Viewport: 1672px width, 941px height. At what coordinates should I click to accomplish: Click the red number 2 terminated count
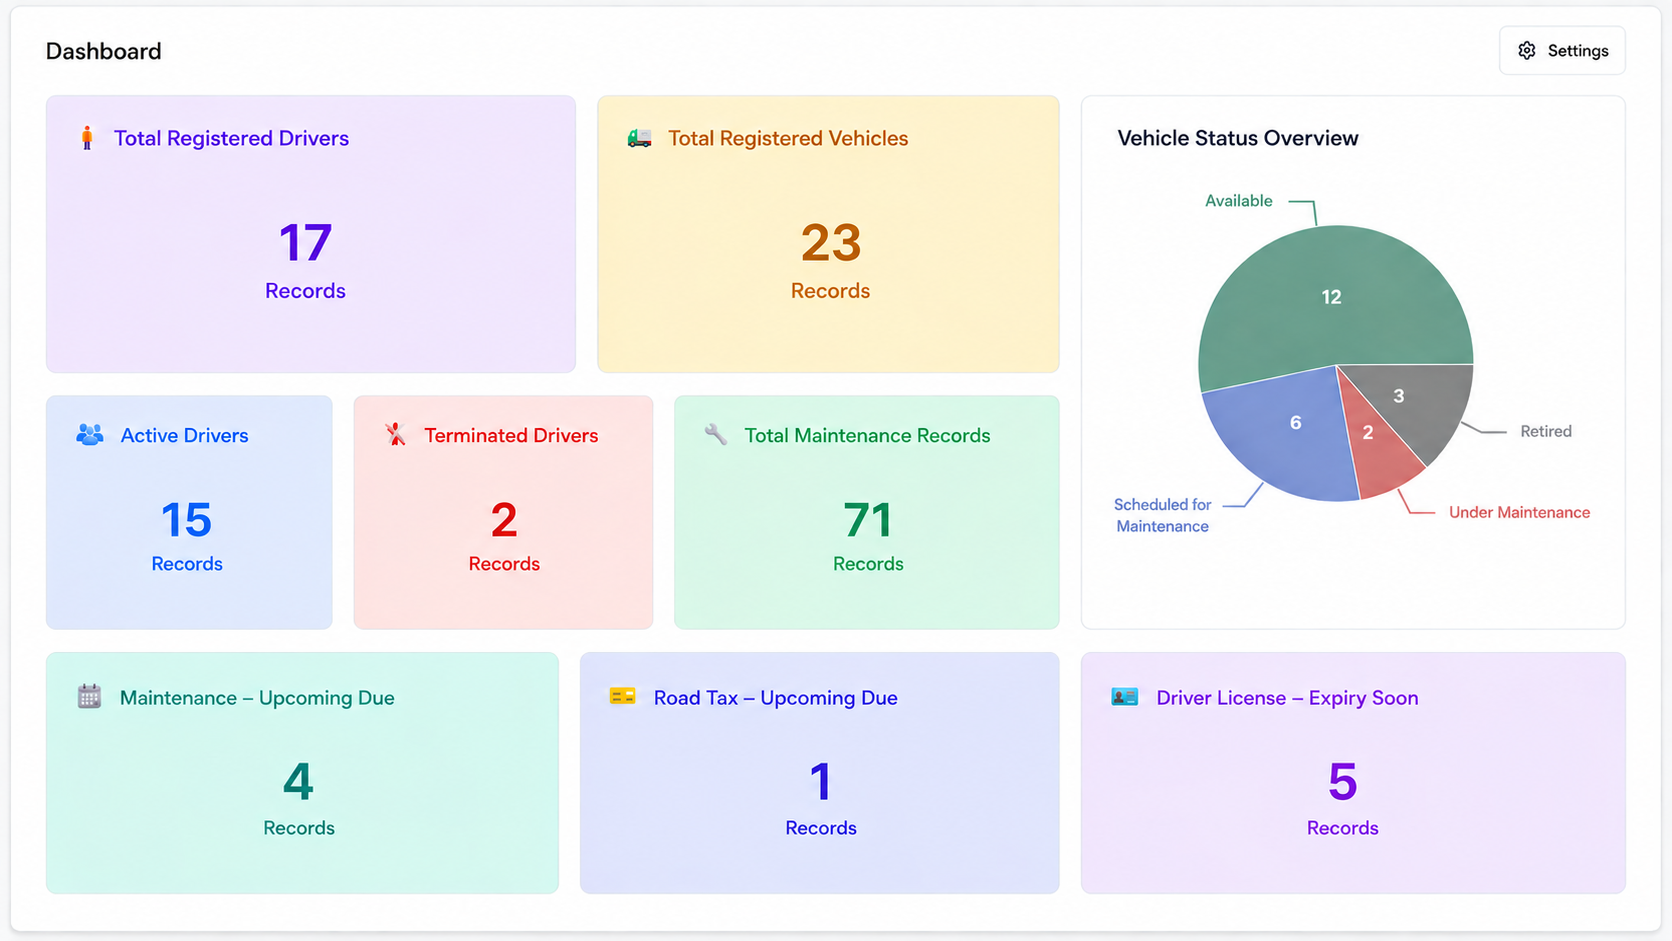[x=504, y=520]
